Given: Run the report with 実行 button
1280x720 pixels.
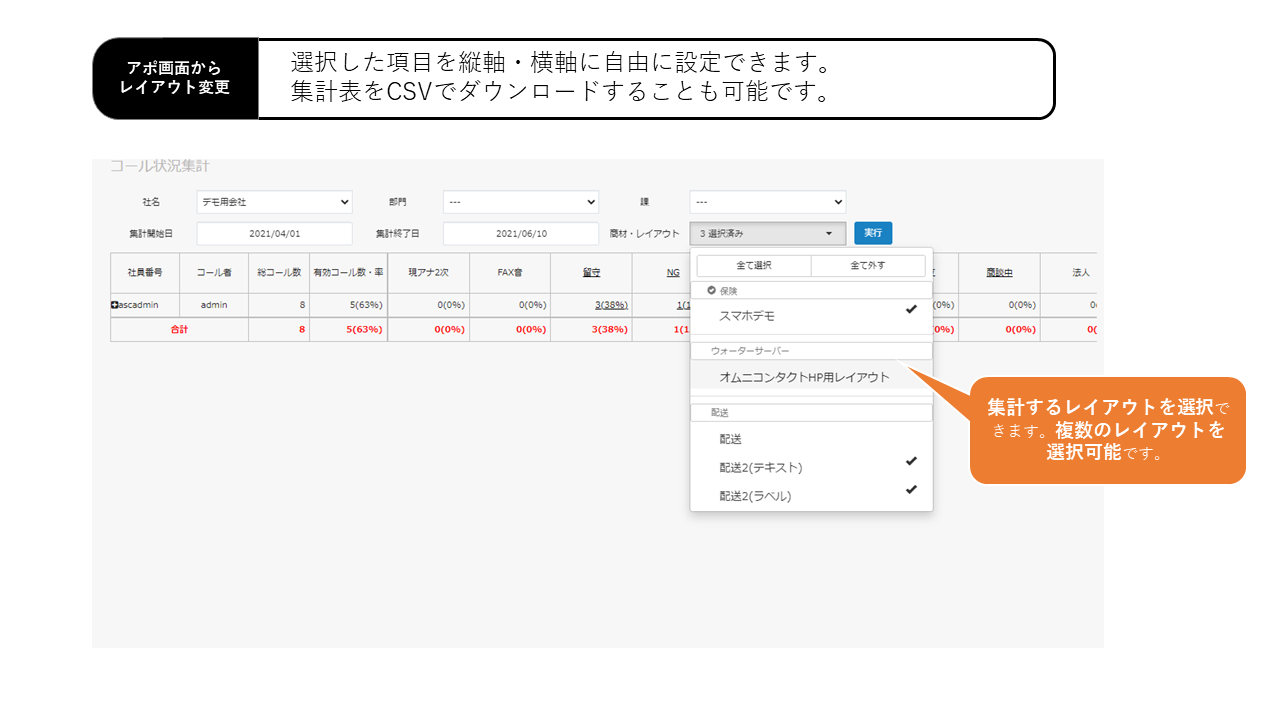Looking at the screenshot, I should click(x=873, y=233).
